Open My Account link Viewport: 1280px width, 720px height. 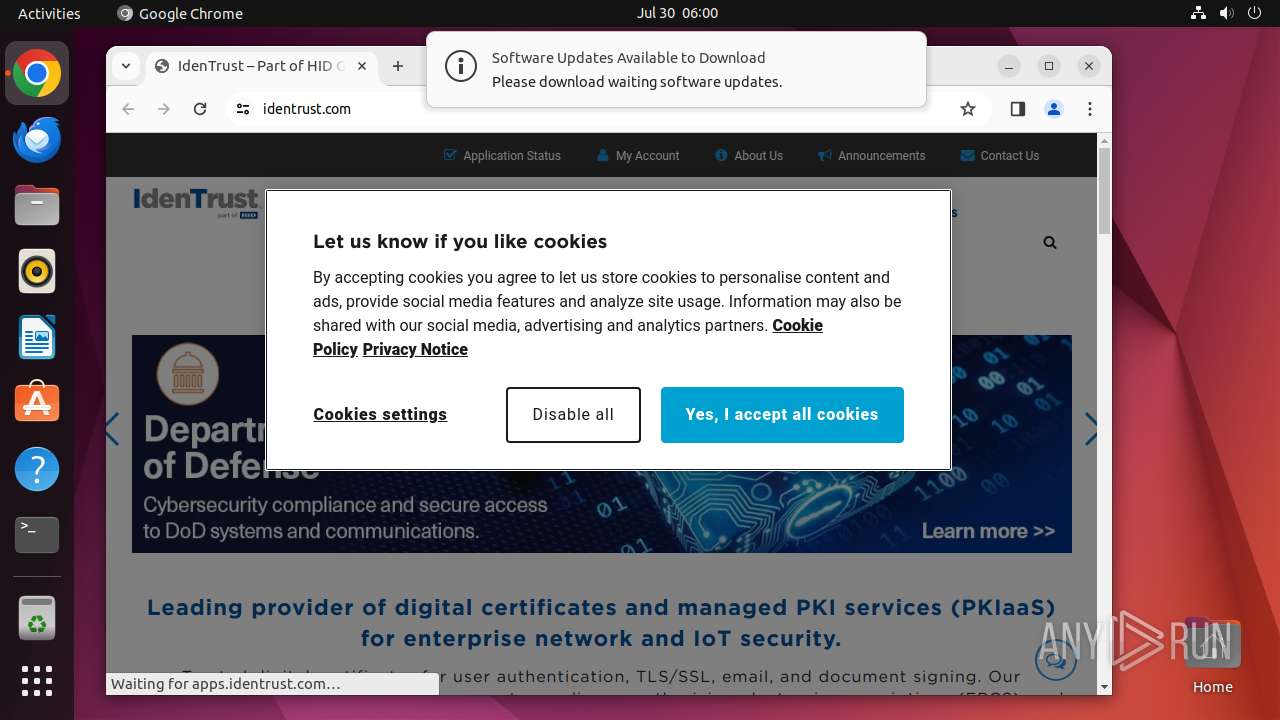click(638, 156)
